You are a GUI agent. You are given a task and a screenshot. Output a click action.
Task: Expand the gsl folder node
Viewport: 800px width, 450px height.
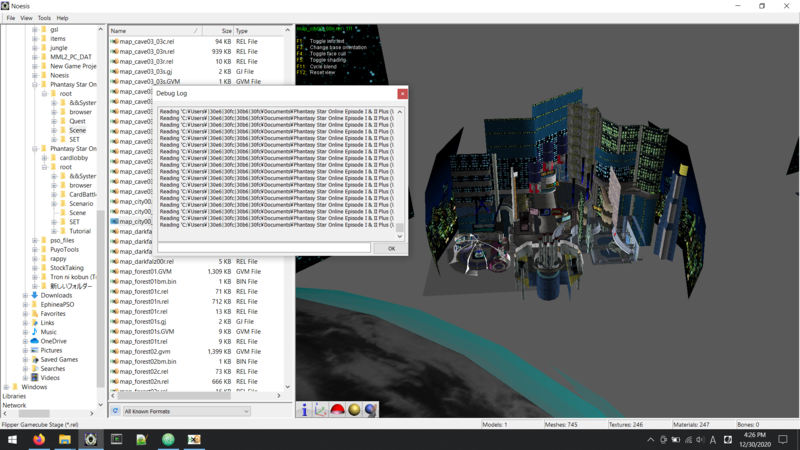point(35,30)
